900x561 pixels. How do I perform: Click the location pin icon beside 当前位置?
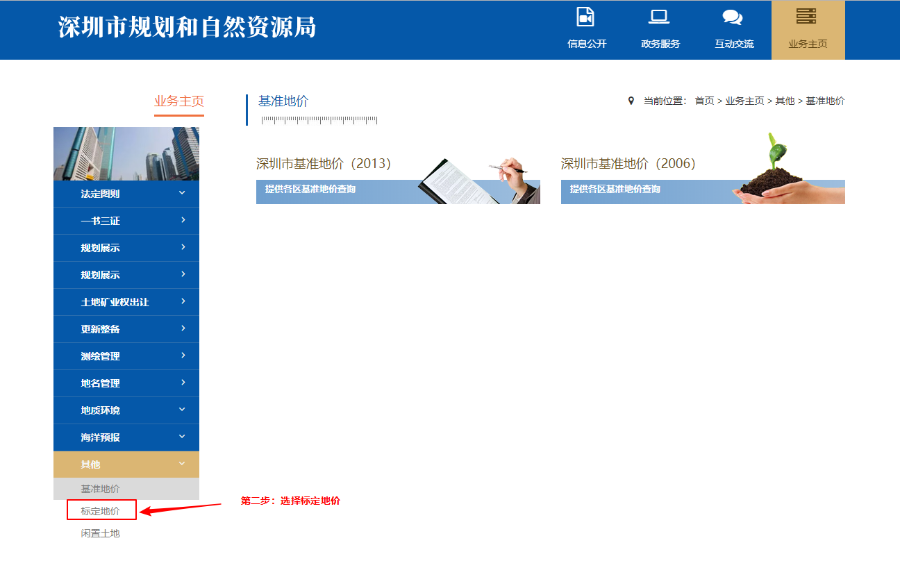pos(631,101)
